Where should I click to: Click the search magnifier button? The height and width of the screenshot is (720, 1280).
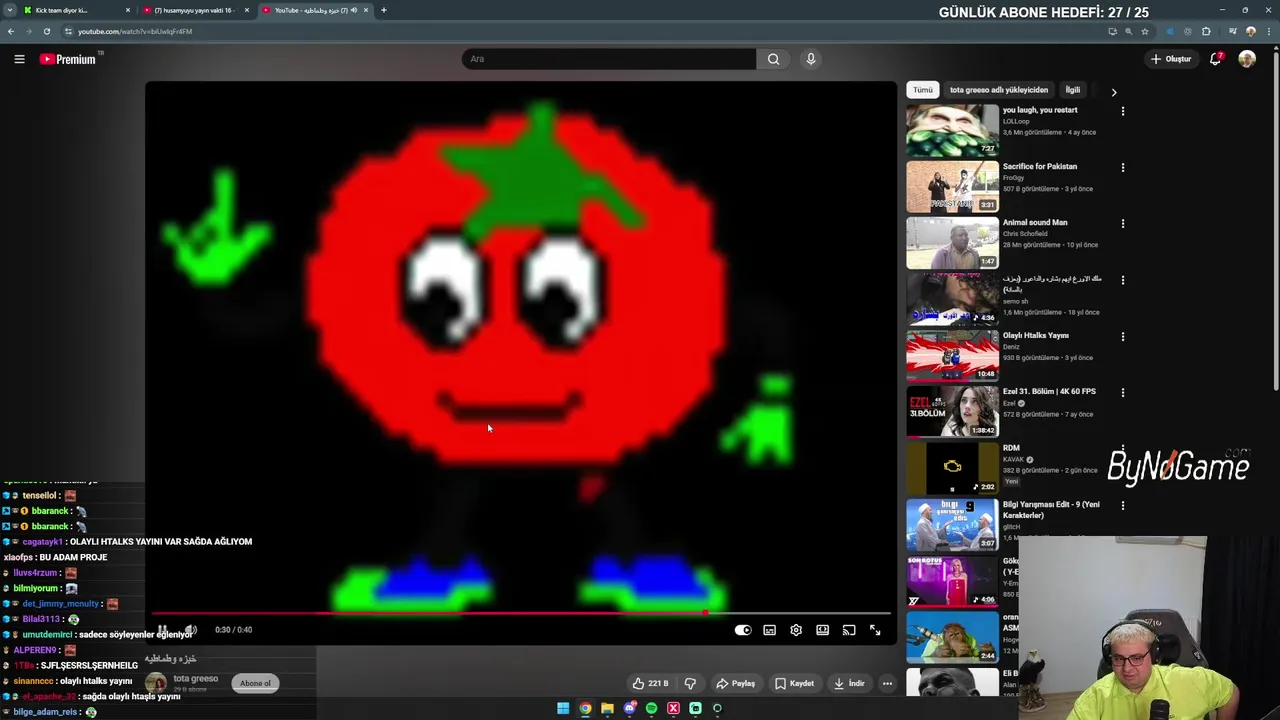(x=773, y=59)
